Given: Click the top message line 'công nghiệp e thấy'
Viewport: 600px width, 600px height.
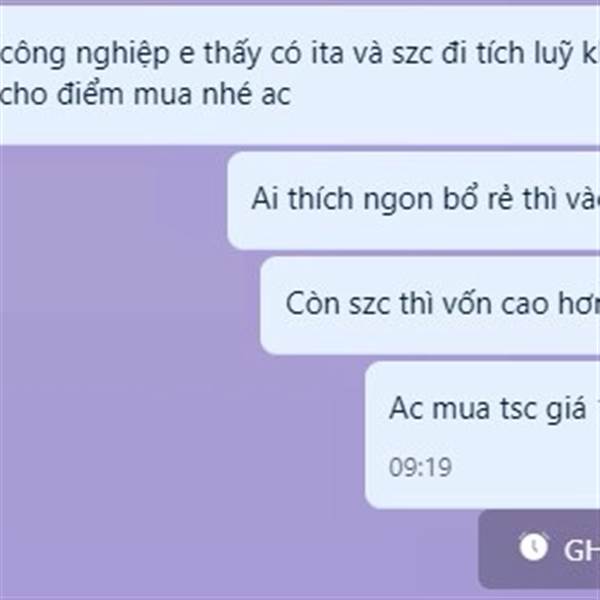Looking at the screenshot, I should (300, 54).
